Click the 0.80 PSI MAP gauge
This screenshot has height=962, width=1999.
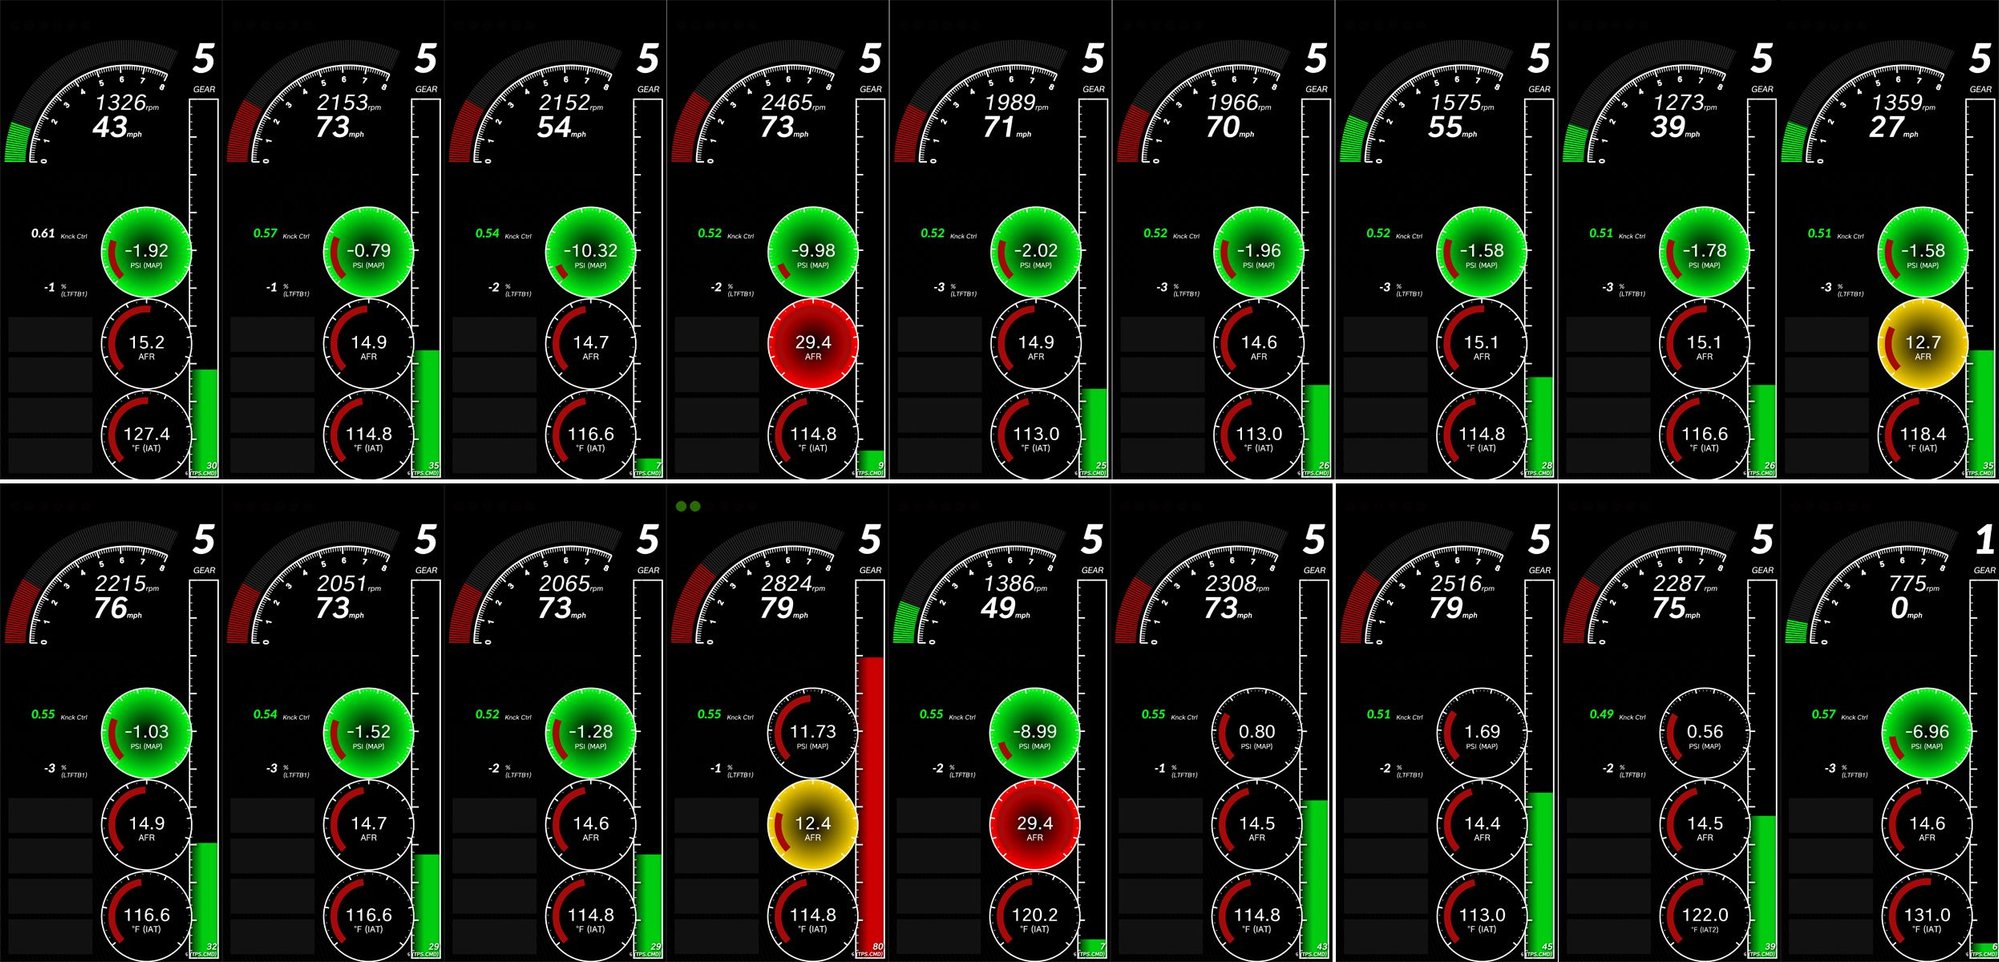(x=1256, y=733)
